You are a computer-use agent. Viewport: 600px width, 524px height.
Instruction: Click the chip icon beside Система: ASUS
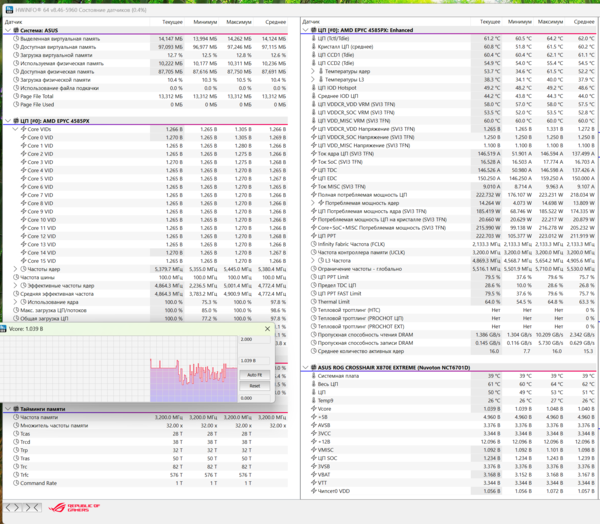click(x=16, y=30)
